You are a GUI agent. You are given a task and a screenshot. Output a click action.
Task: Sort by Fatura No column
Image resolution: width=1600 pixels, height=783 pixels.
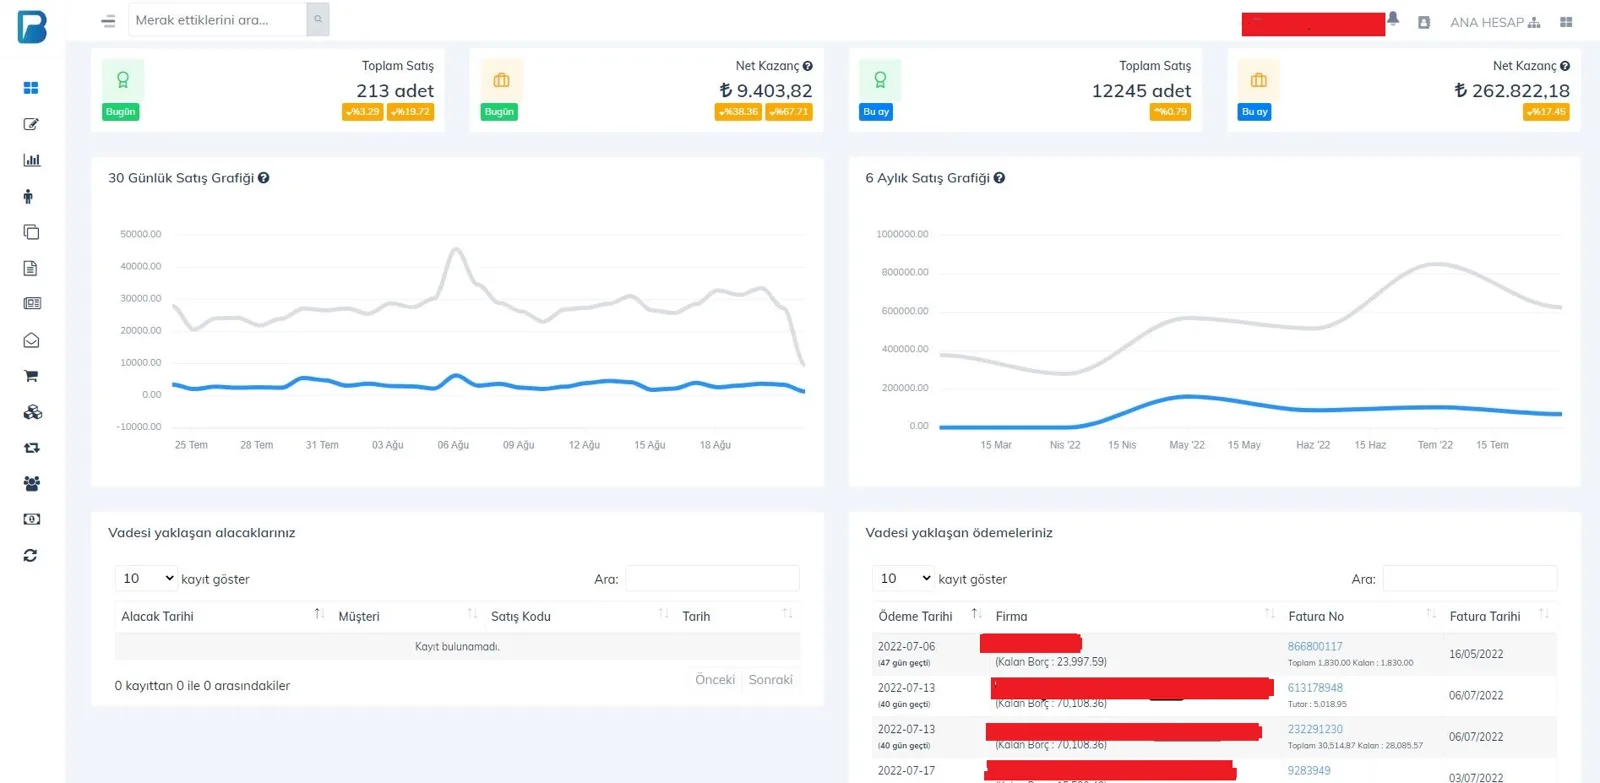coord(1362,616)
